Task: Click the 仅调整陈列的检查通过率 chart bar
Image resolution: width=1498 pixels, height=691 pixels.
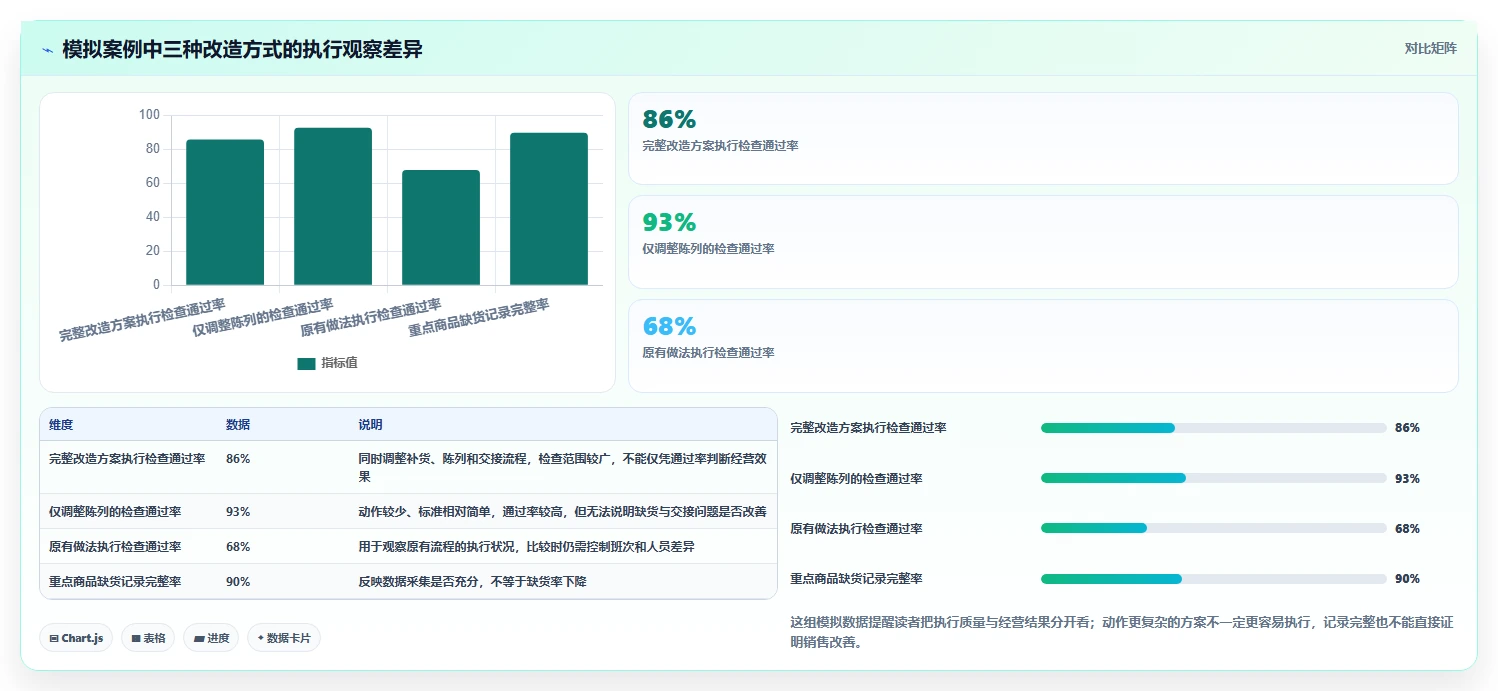Action: point(333,206)
